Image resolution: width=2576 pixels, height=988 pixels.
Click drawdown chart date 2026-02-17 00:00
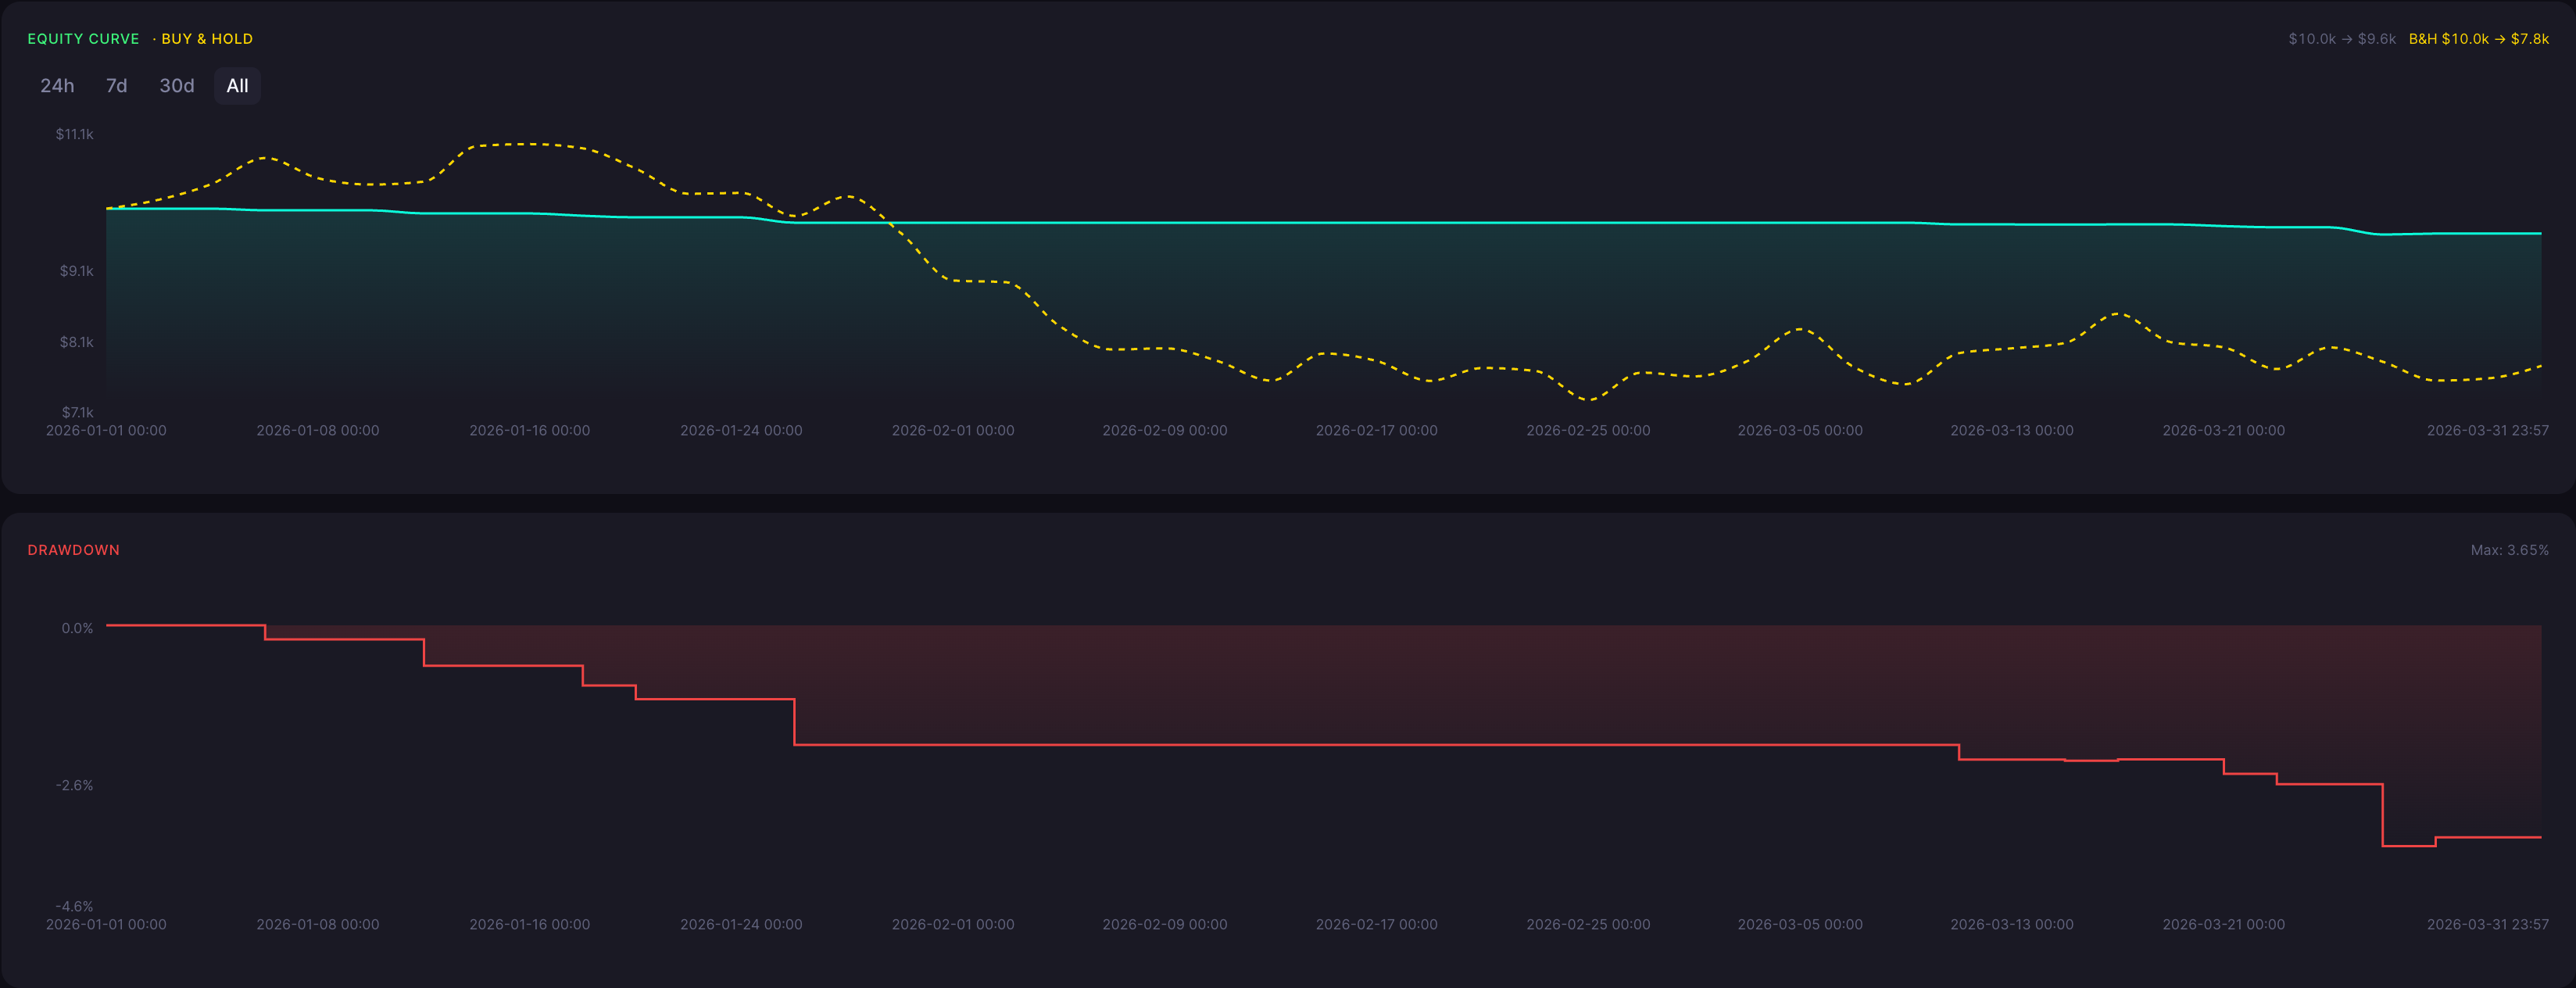[x=1377, y=924]
